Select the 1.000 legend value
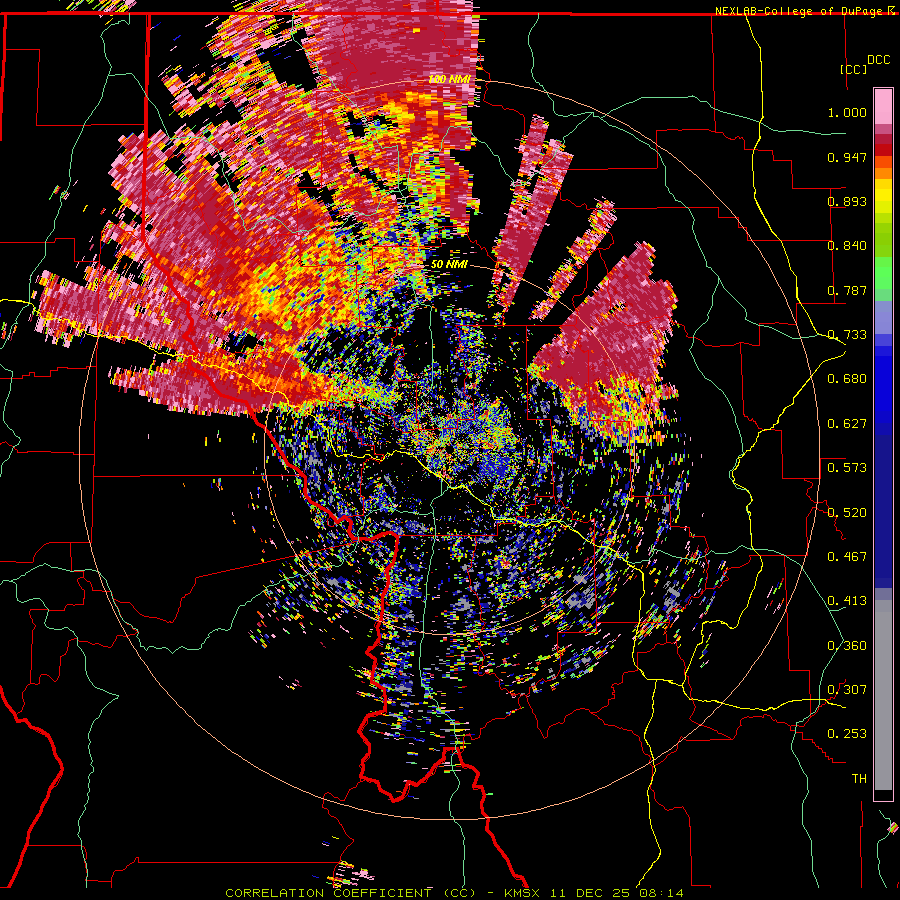 pos(847,112)
